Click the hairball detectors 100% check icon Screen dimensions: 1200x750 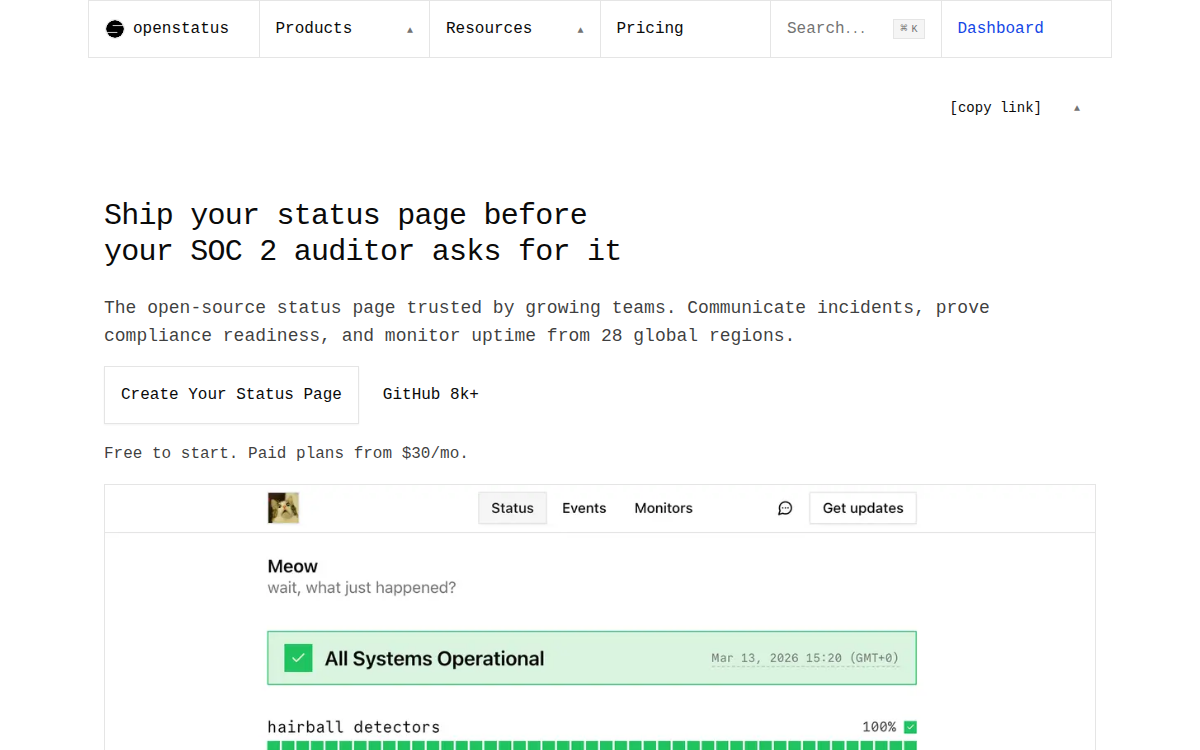pyautogui.click(x=910, y=727)
